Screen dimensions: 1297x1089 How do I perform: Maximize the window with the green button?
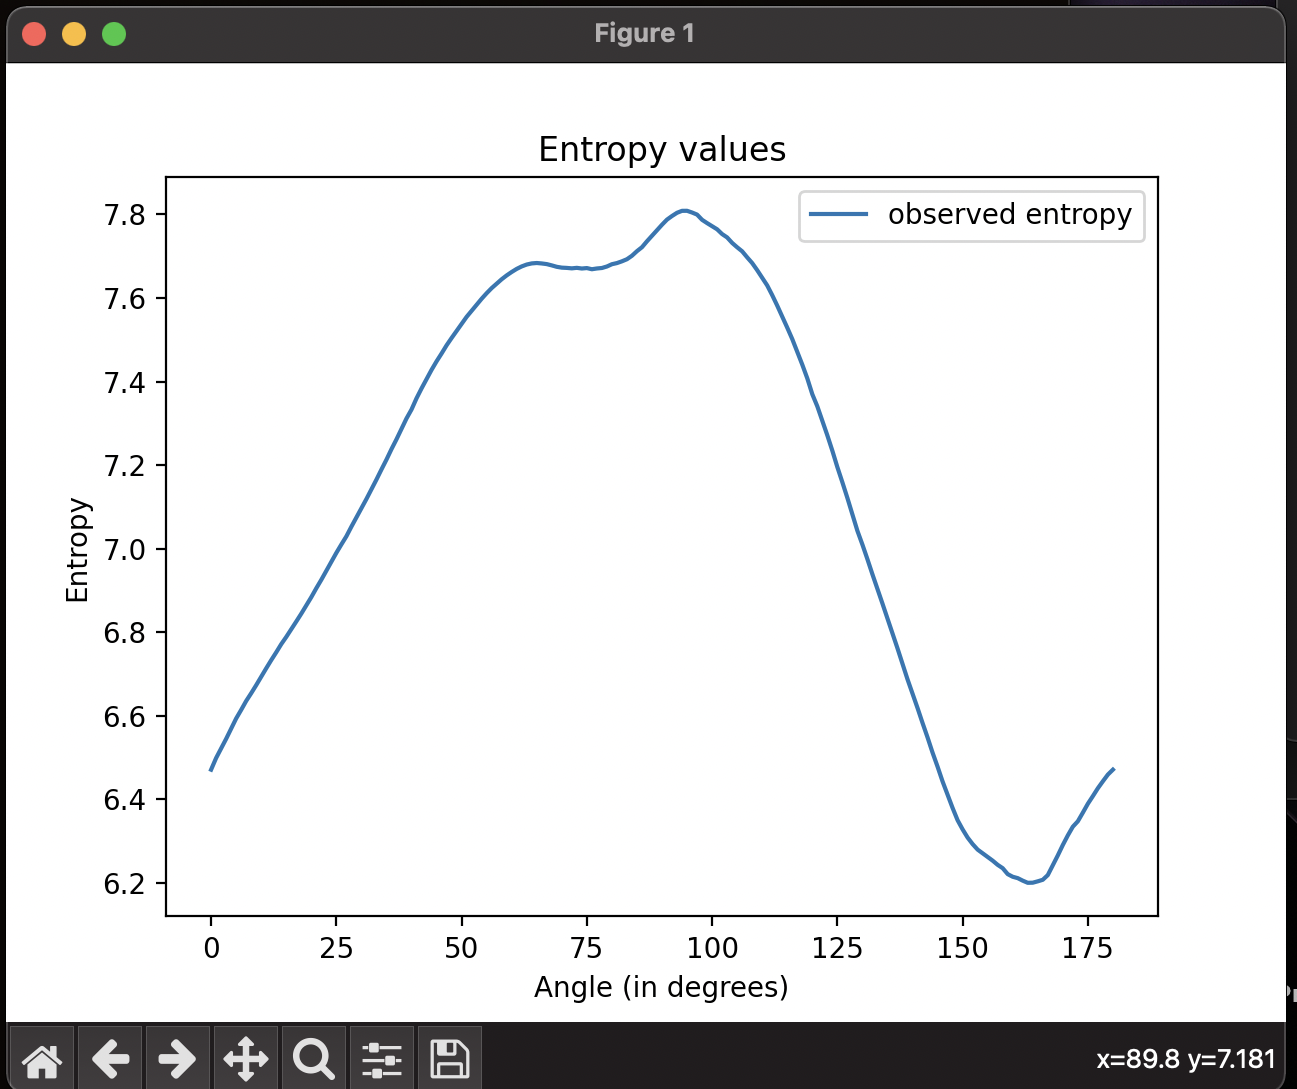(114, 34)
